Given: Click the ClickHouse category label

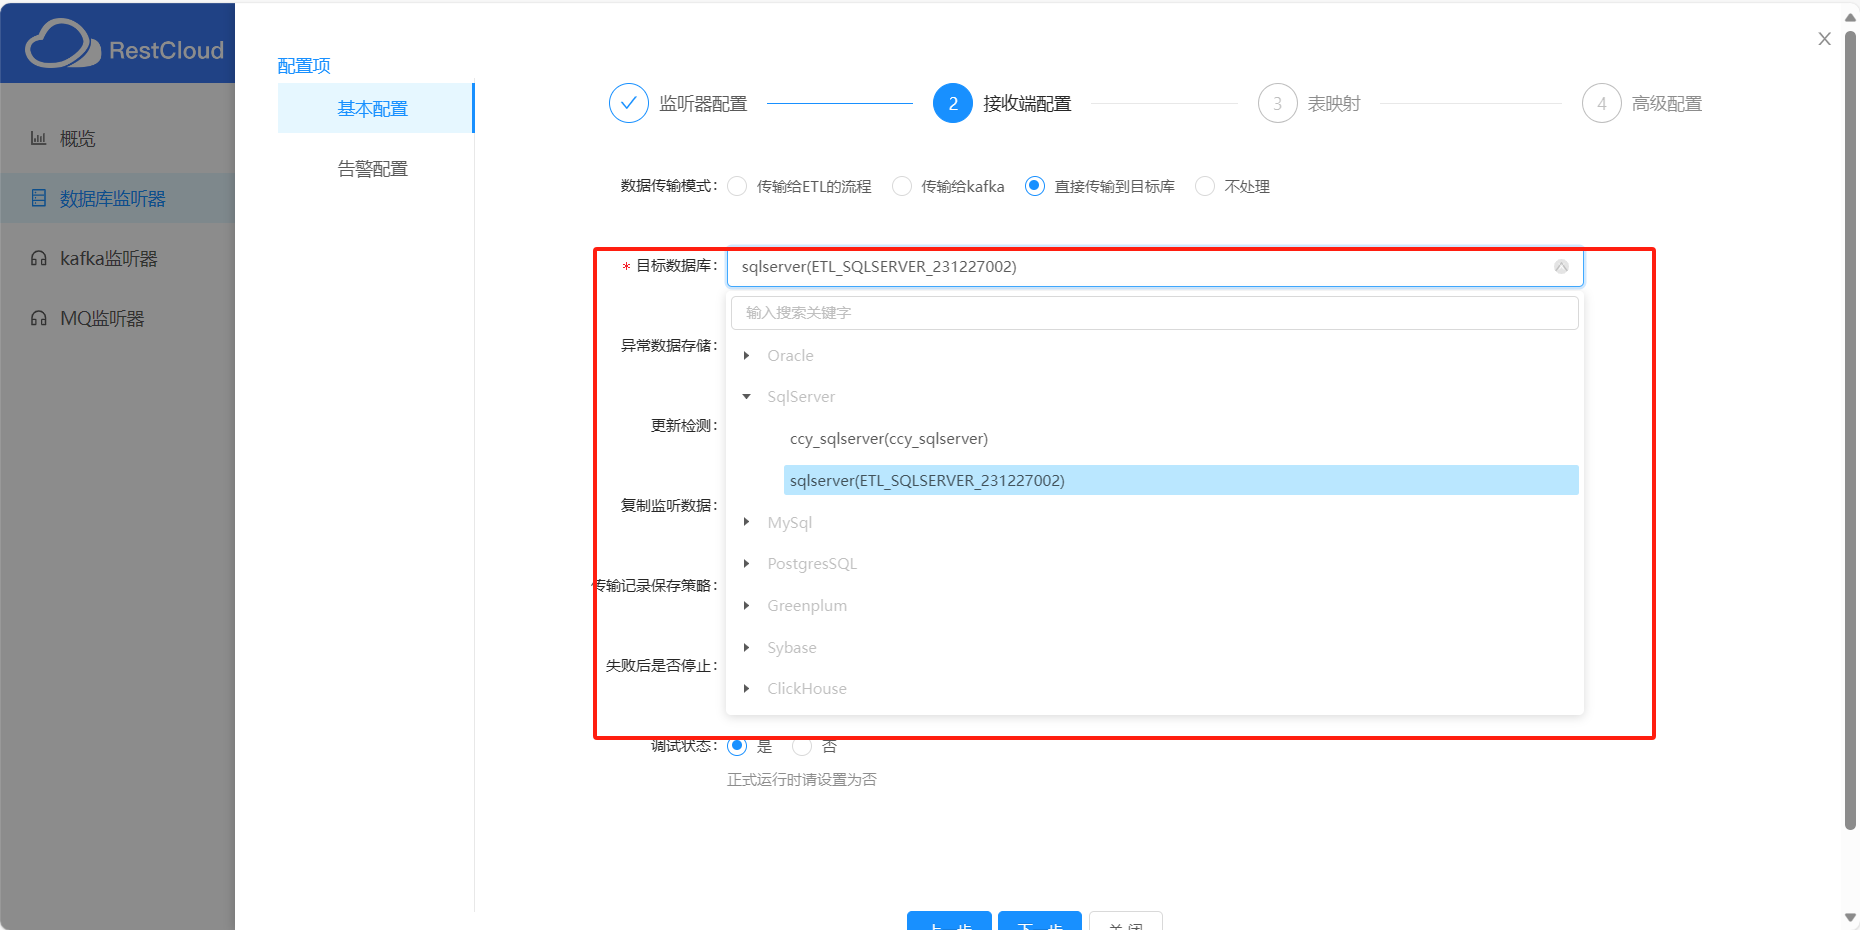Looking at the screenshot, I should 807,689.
